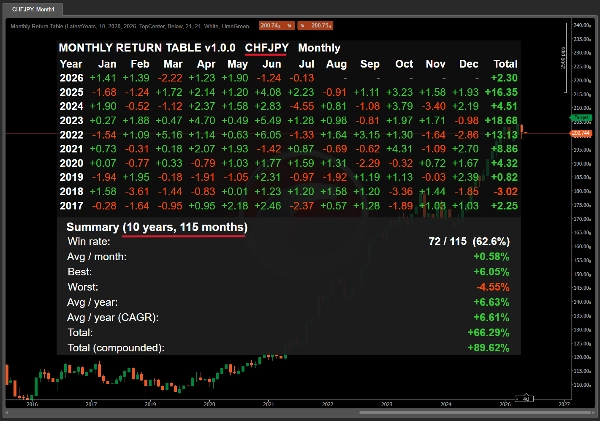Screen dimensions: 600x421
Task: Click the Year column header
Action: click(x=71, y=64)
